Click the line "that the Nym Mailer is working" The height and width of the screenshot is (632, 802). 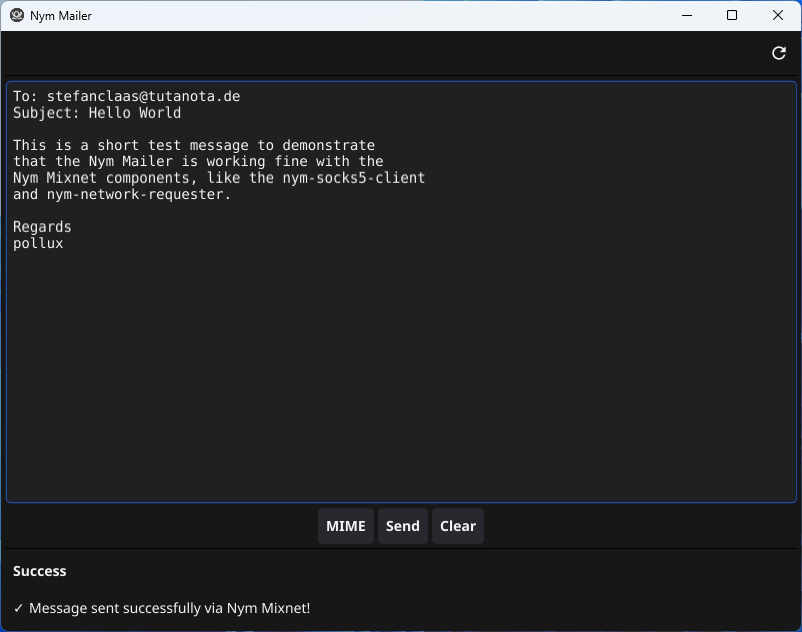point(198,162)
